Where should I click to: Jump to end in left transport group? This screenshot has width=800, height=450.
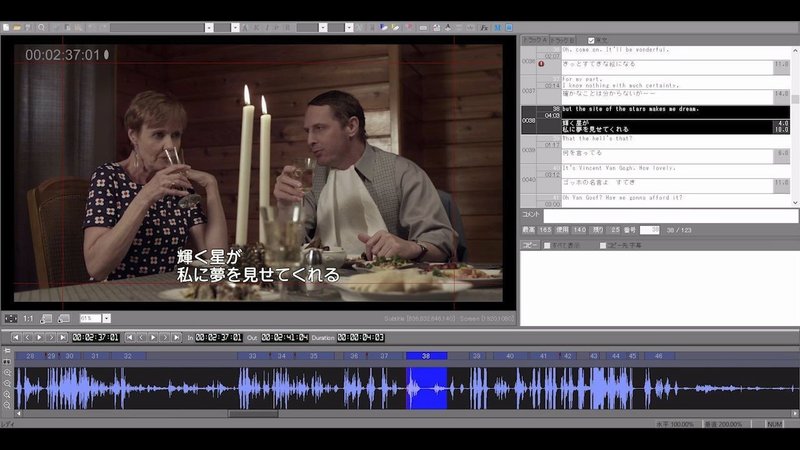[63, 337]
